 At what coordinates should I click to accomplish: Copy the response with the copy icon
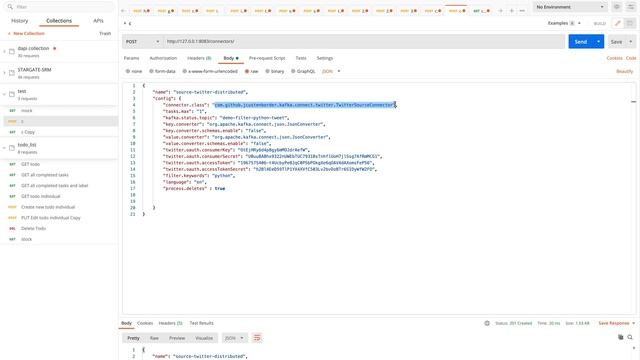tap(620, 337)
